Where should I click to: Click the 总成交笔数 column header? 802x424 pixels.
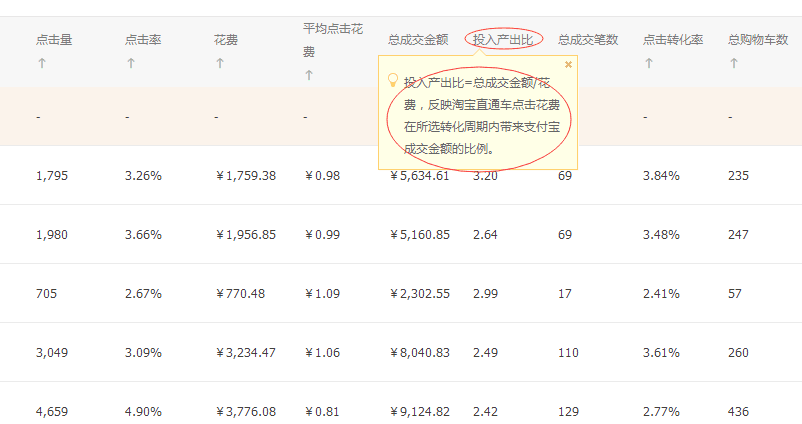pos(588,40)
